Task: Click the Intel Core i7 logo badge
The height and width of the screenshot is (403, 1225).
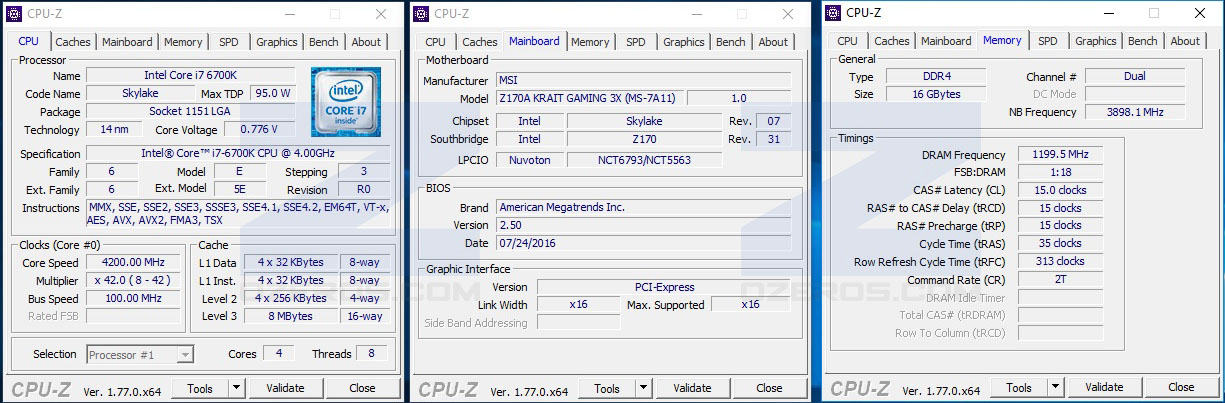Action: click(345, 102)
